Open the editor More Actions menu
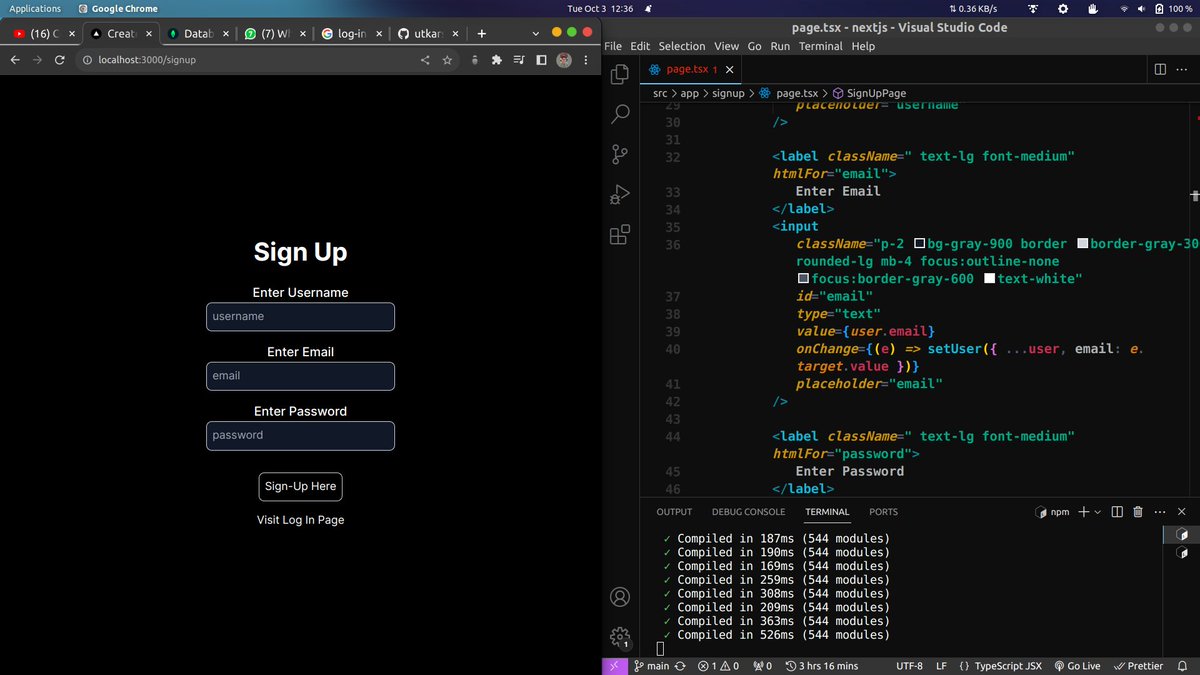Image resolution: width=1200 pixels, height=675 pixels. pyautogui.click(x=1184, y=69)
